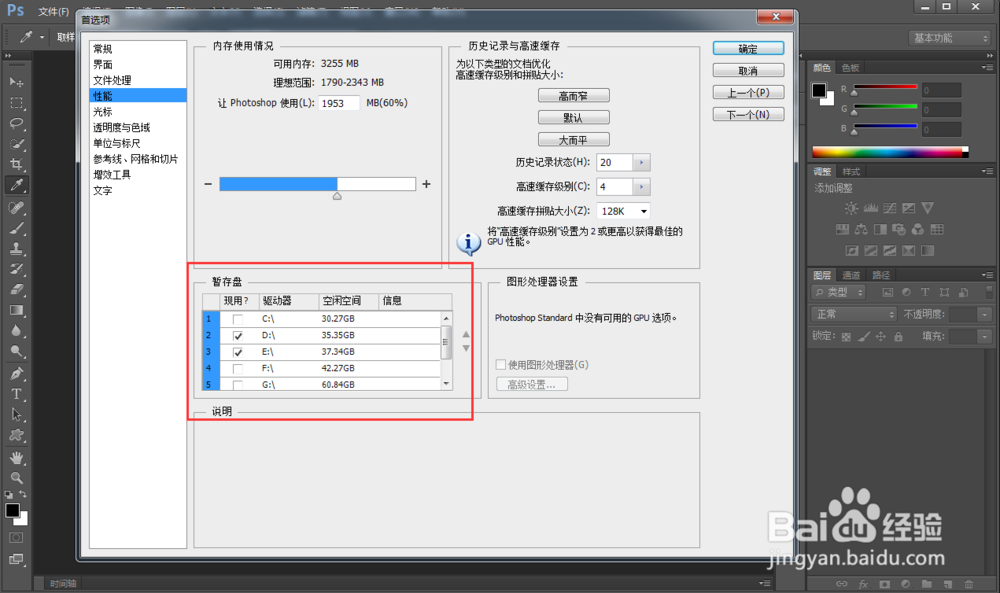The width and height of the screenshot is (1000, 593).
Task: Select the Healing Brush tool
Action: click(17, 207)
